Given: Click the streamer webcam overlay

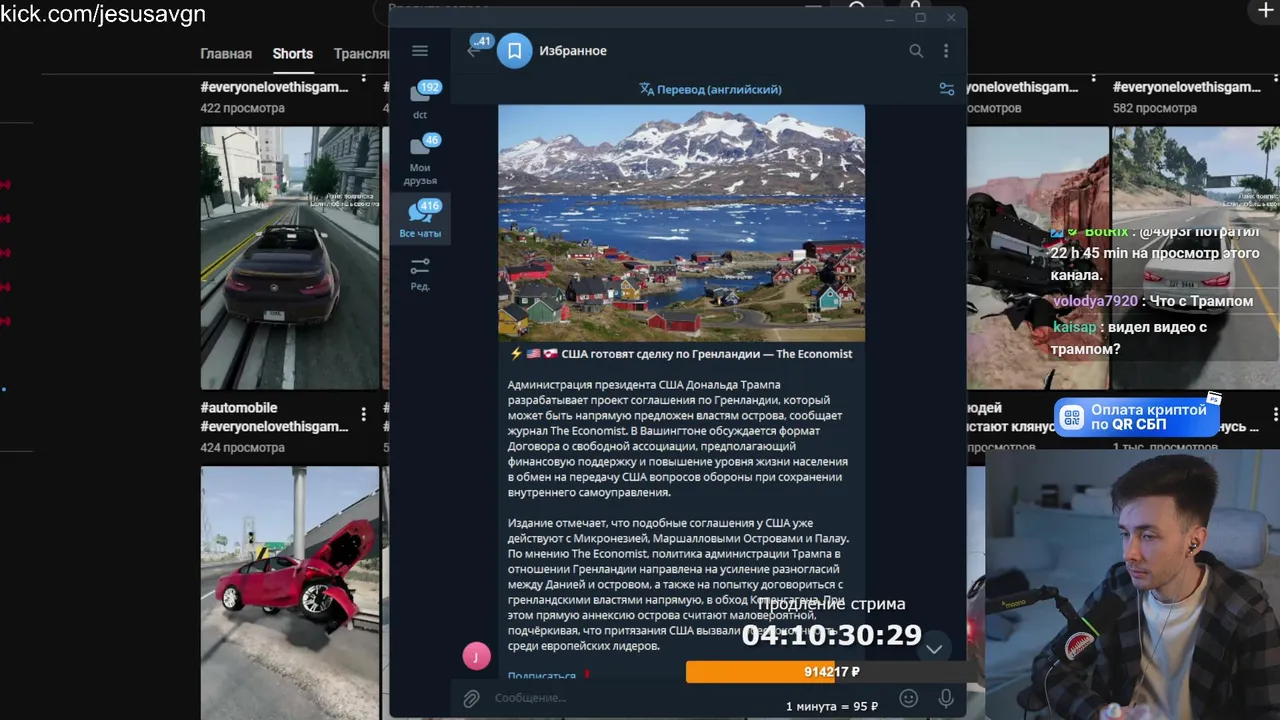Looking at the screenshot, I should (x=1132, y=585).
